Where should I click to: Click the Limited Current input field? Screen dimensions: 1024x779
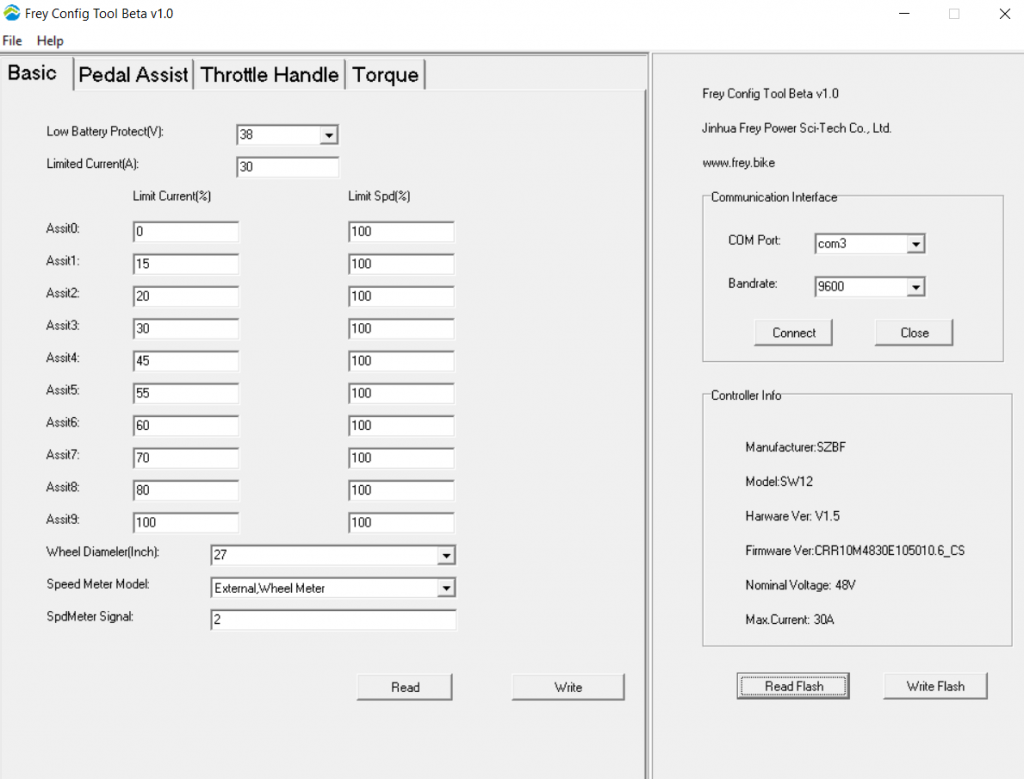287,166
